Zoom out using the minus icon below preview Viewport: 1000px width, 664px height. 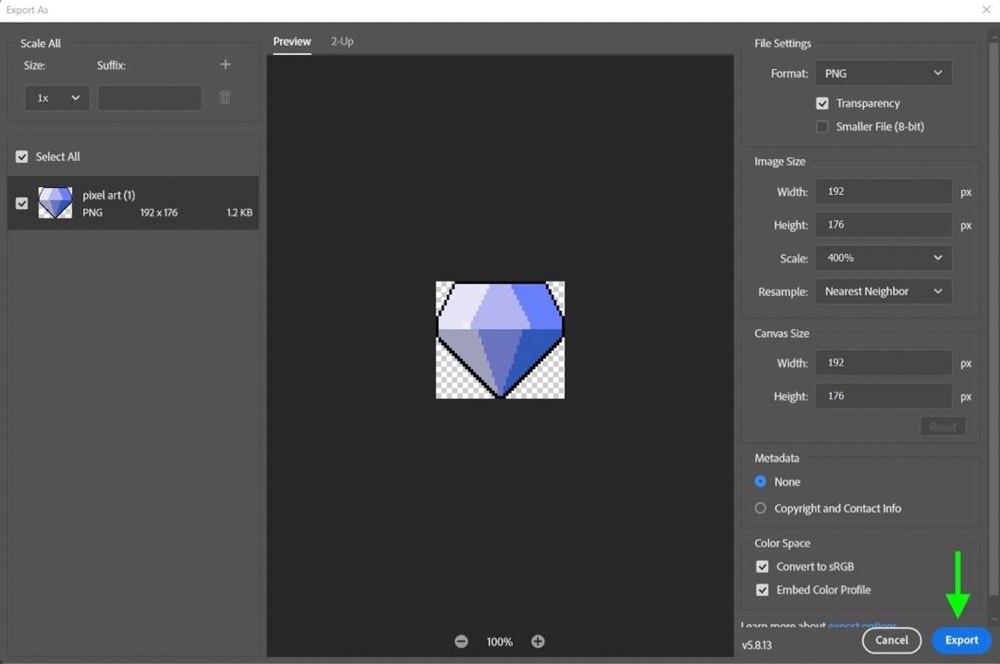461,641
